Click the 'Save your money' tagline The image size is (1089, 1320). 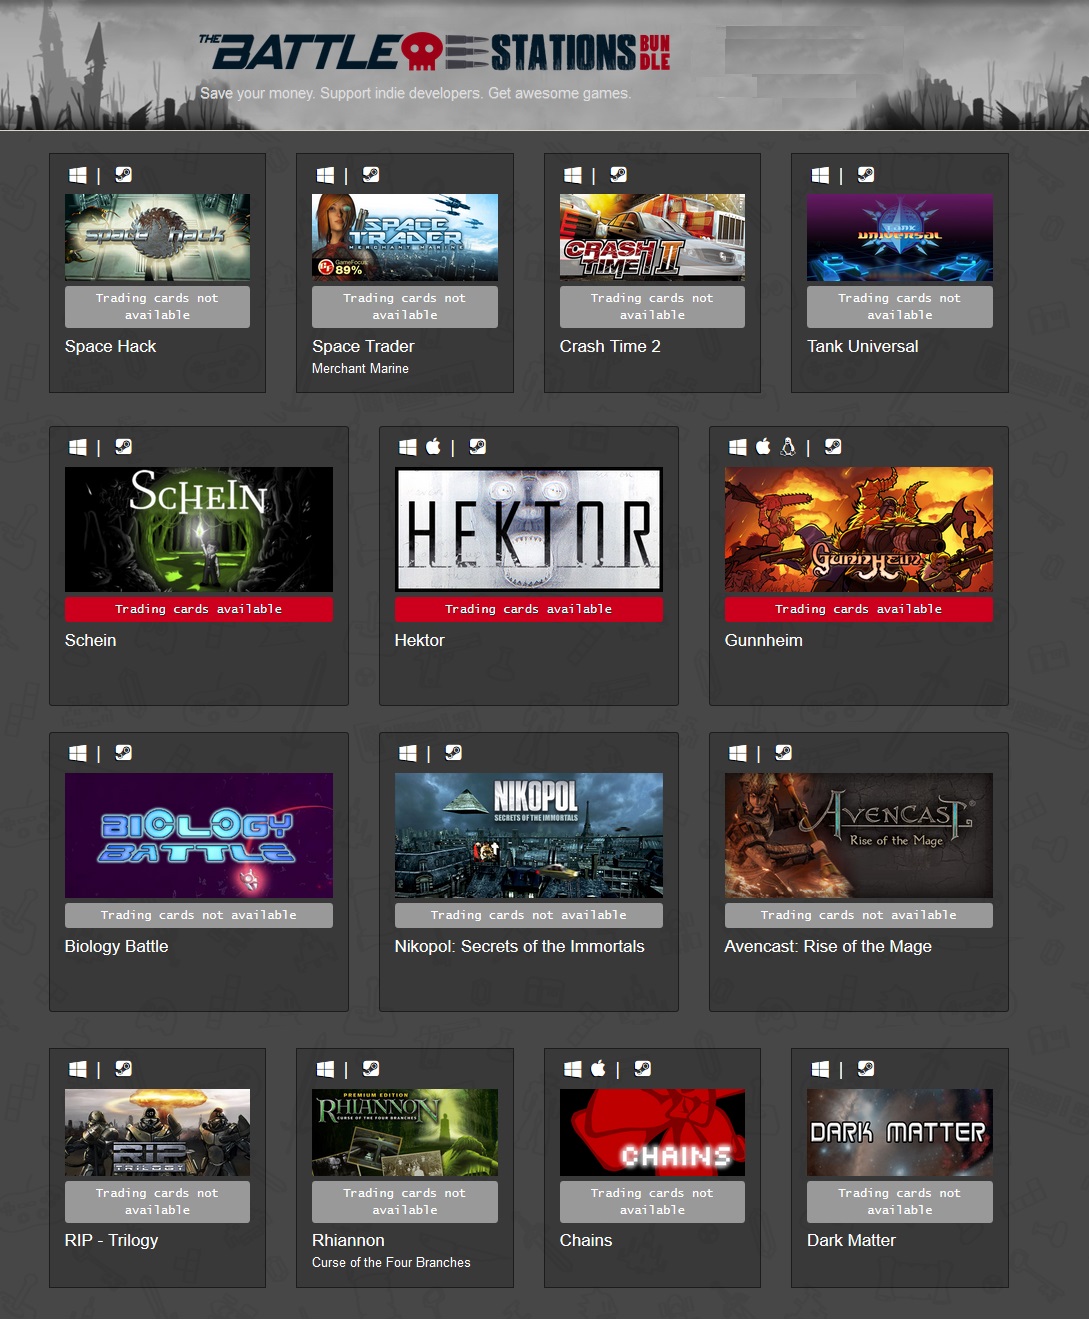(x=415, y=93)
